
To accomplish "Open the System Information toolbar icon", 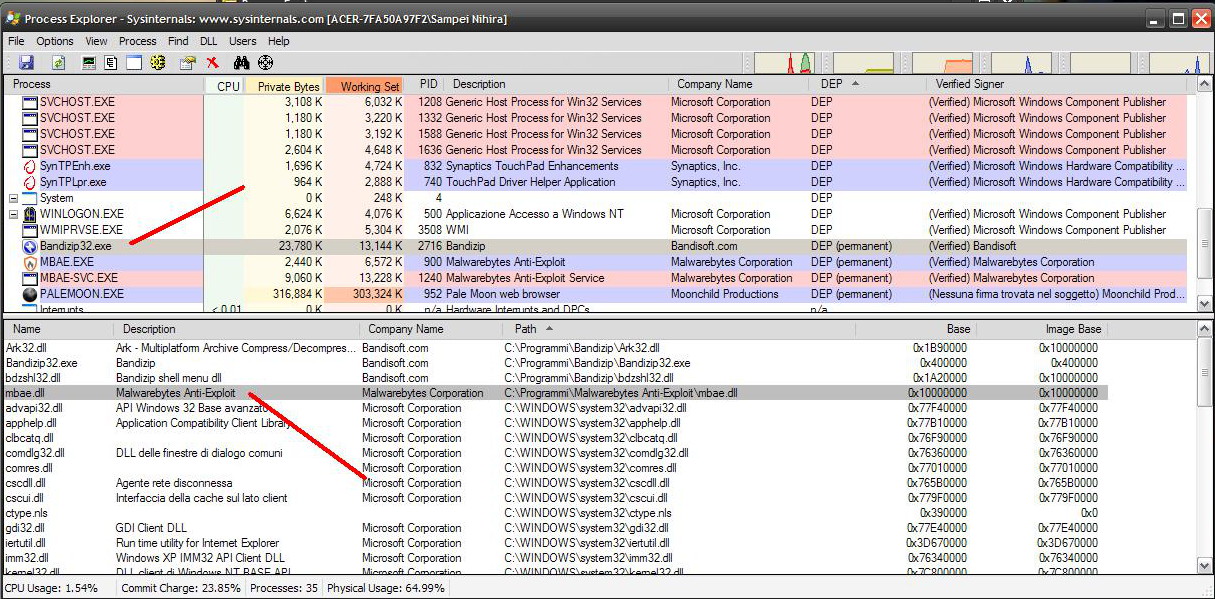I will click(89, 63).
